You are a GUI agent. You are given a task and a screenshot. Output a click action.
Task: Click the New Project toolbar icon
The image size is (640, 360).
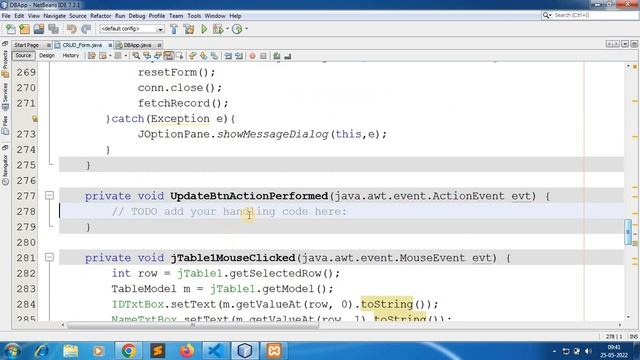(24, 29)
